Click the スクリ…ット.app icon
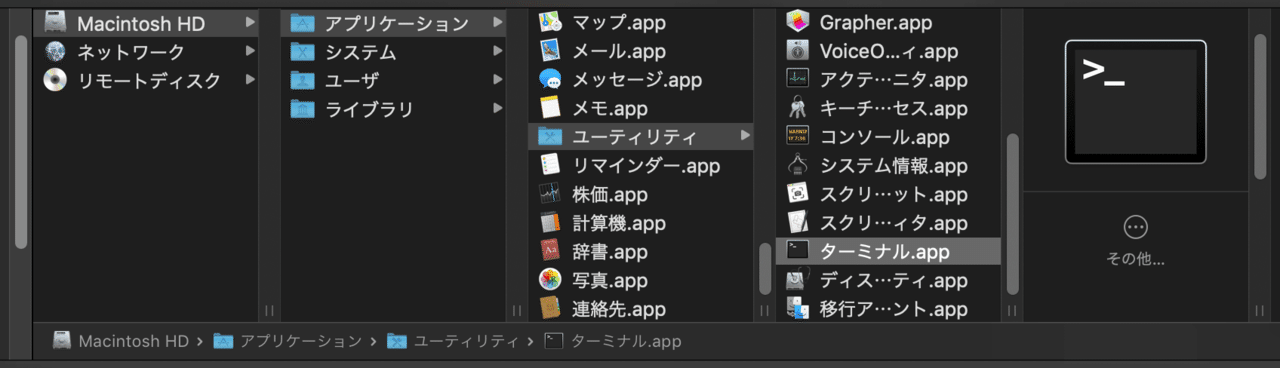 [797, 194]
